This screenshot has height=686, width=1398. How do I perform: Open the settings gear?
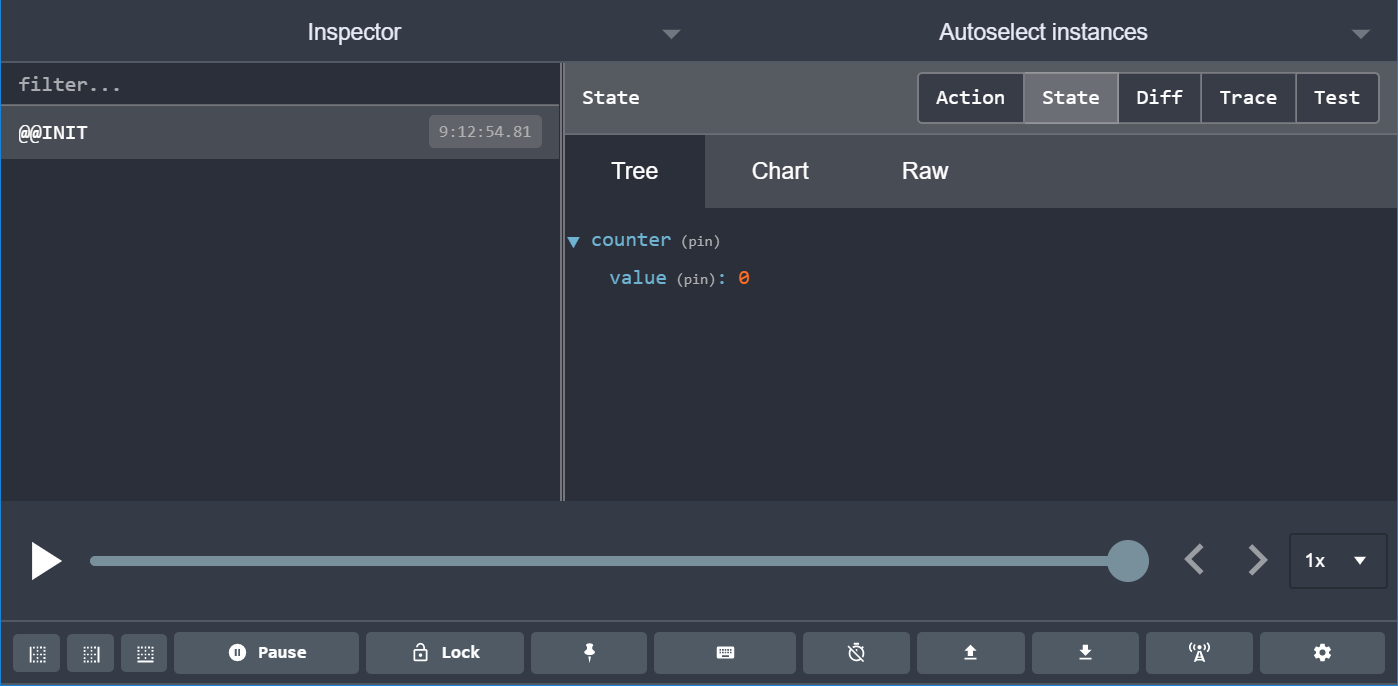pyautogui.click(x=1321, y=653)
